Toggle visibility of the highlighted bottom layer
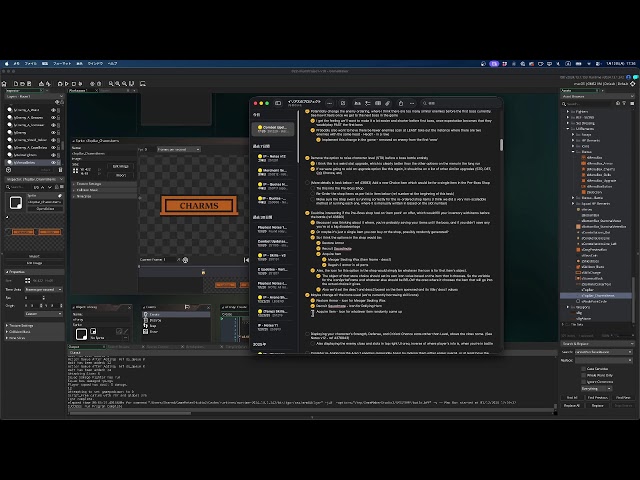Viewport: 640px width, 480px height. click(x=53, y=162)
